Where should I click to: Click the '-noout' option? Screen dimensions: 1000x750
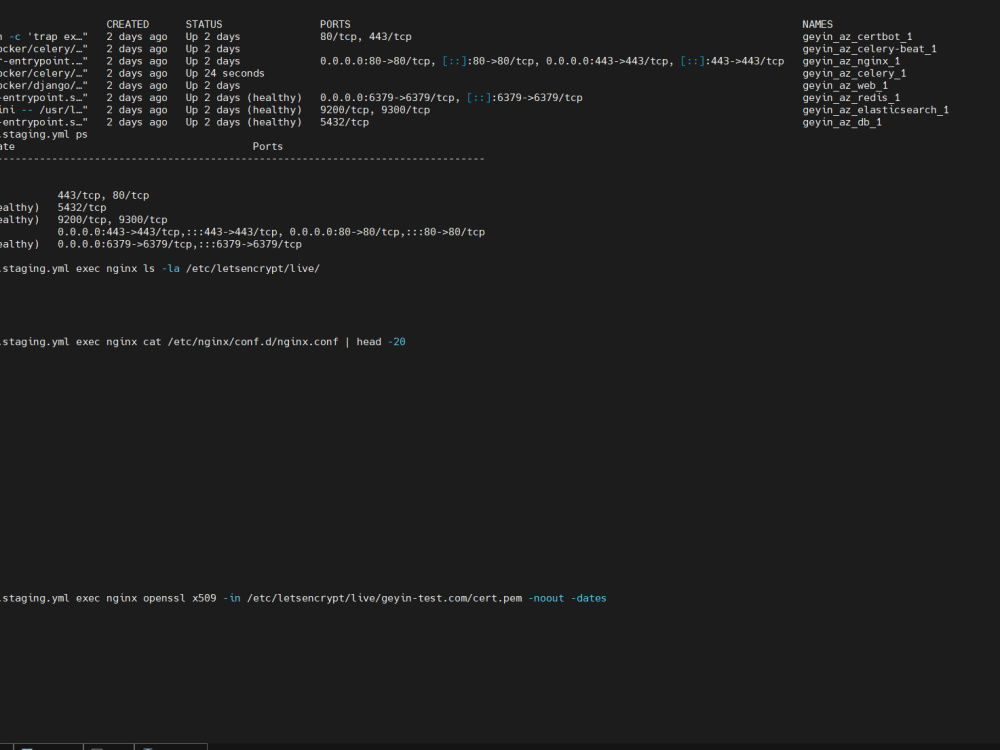pos(546,598)
